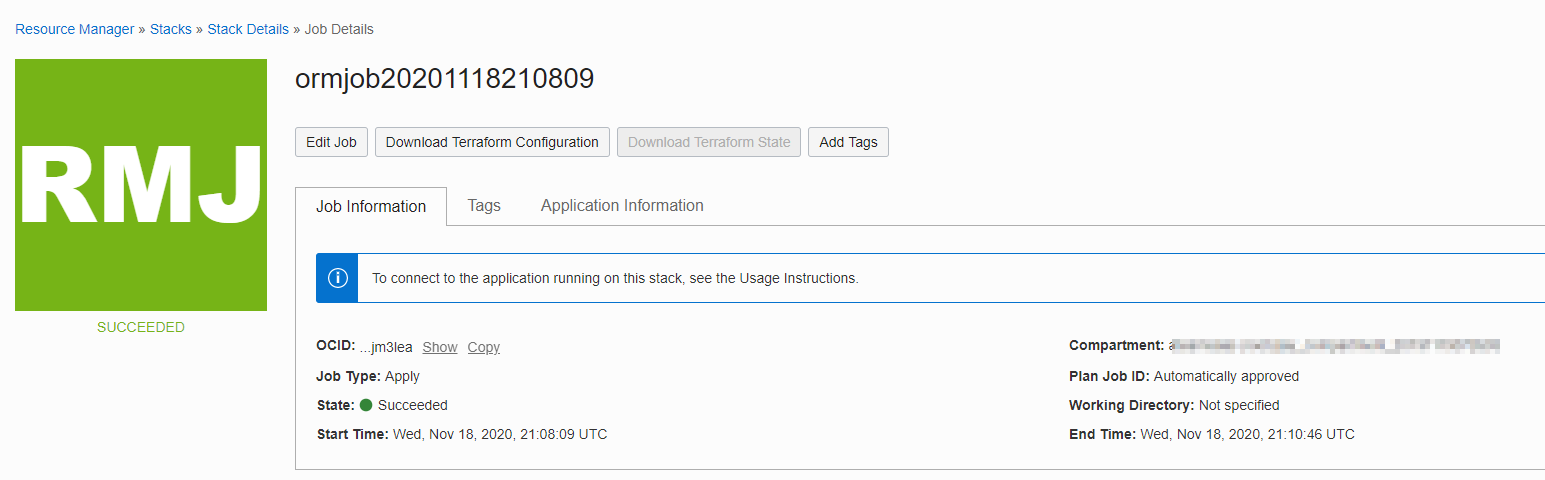Viewport: 1545px width, 480px height.
Task: Click the Automatically approved Plan Job ID value
Action: (x=1226, y=376)
